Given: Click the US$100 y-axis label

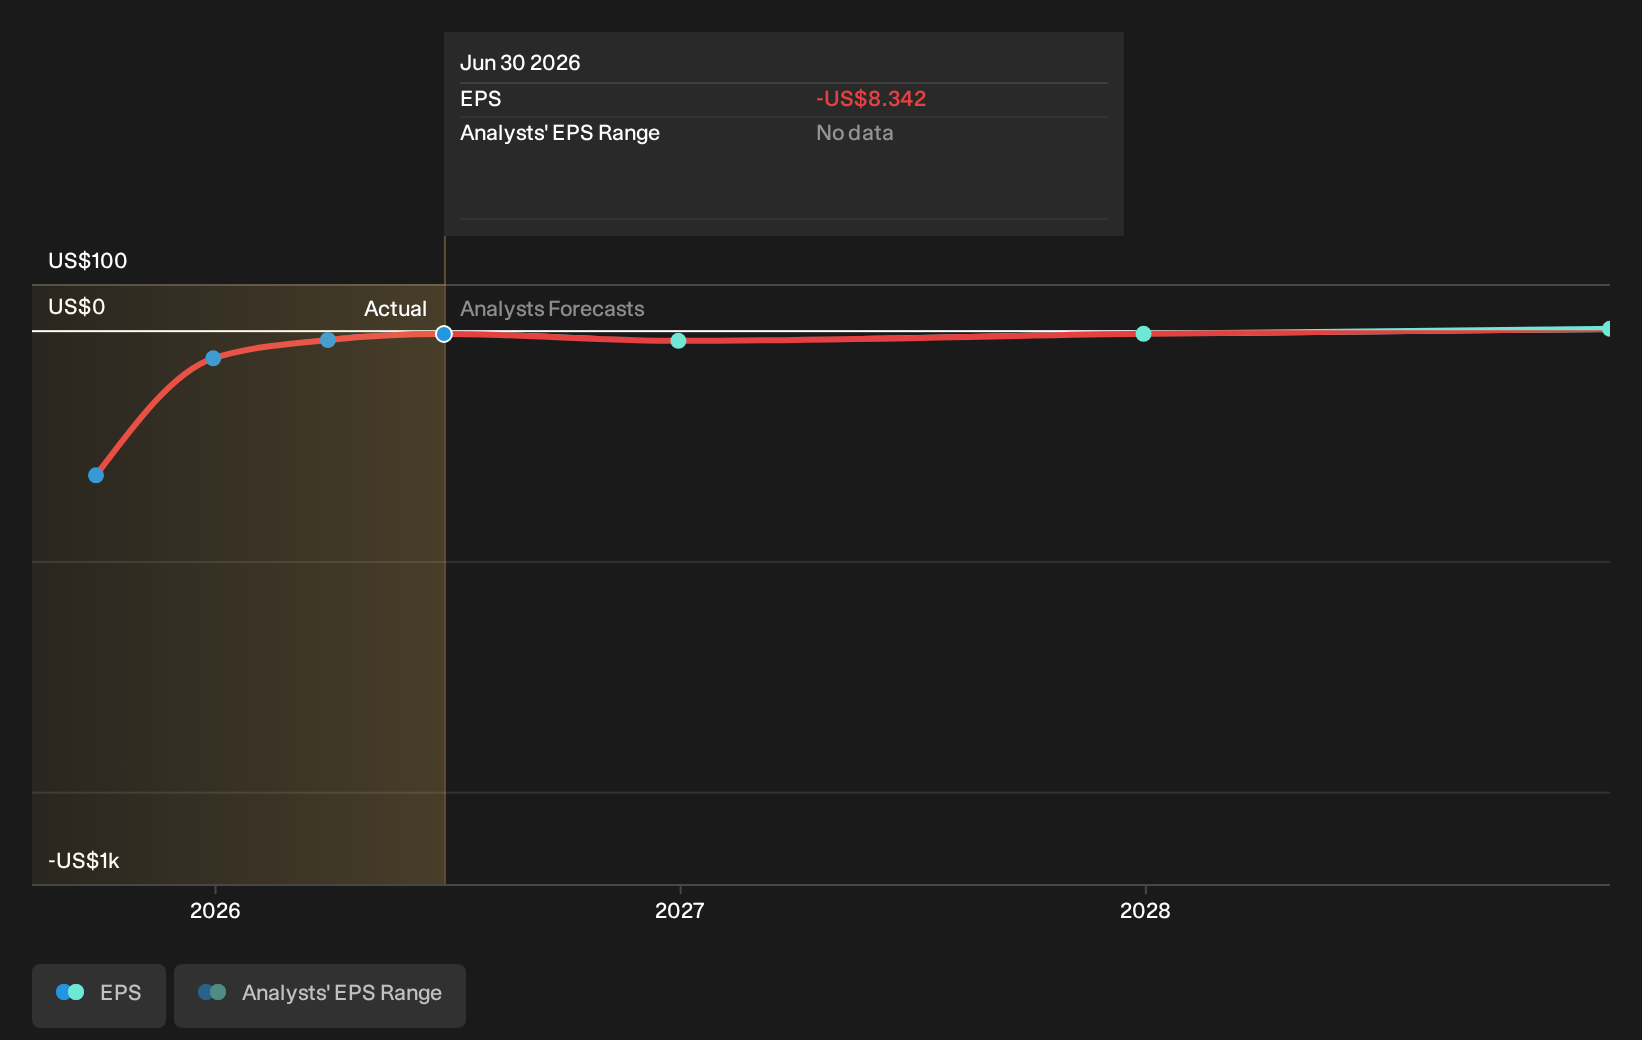Looking at the screenshot, I should [x=88, y=261].
